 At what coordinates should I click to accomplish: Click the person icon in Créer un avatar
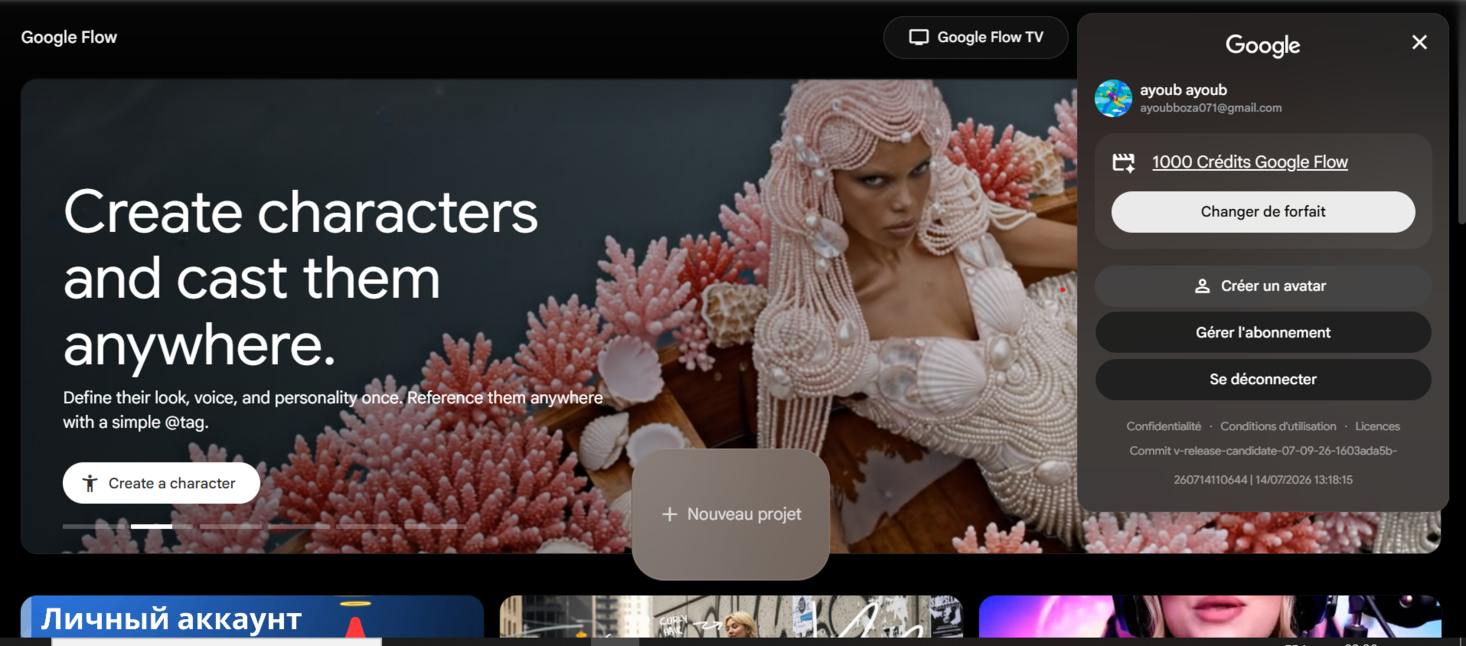(1202, 286)
